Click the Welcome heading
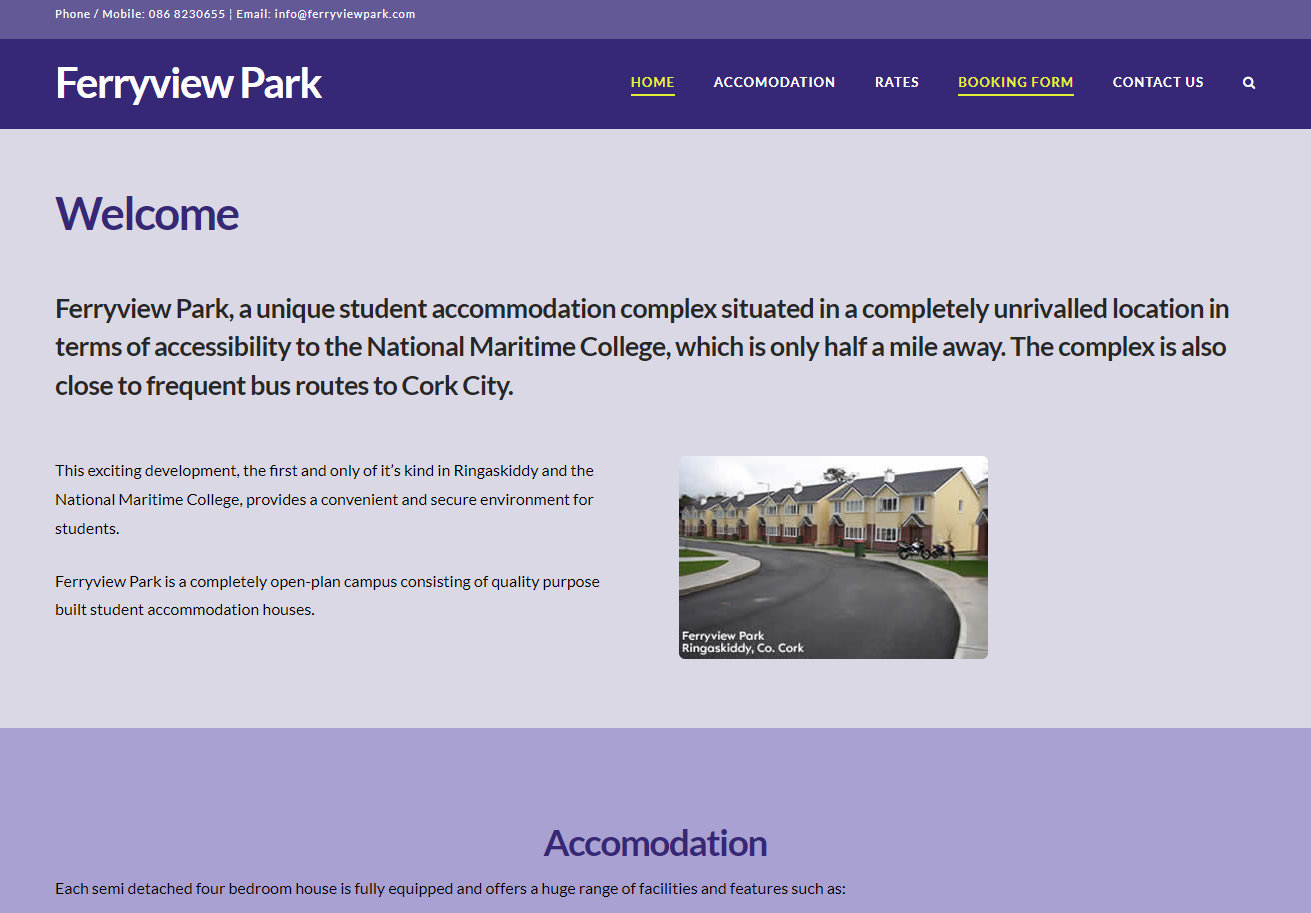This screenshot has height=913, width=1311. coord(147,214)
